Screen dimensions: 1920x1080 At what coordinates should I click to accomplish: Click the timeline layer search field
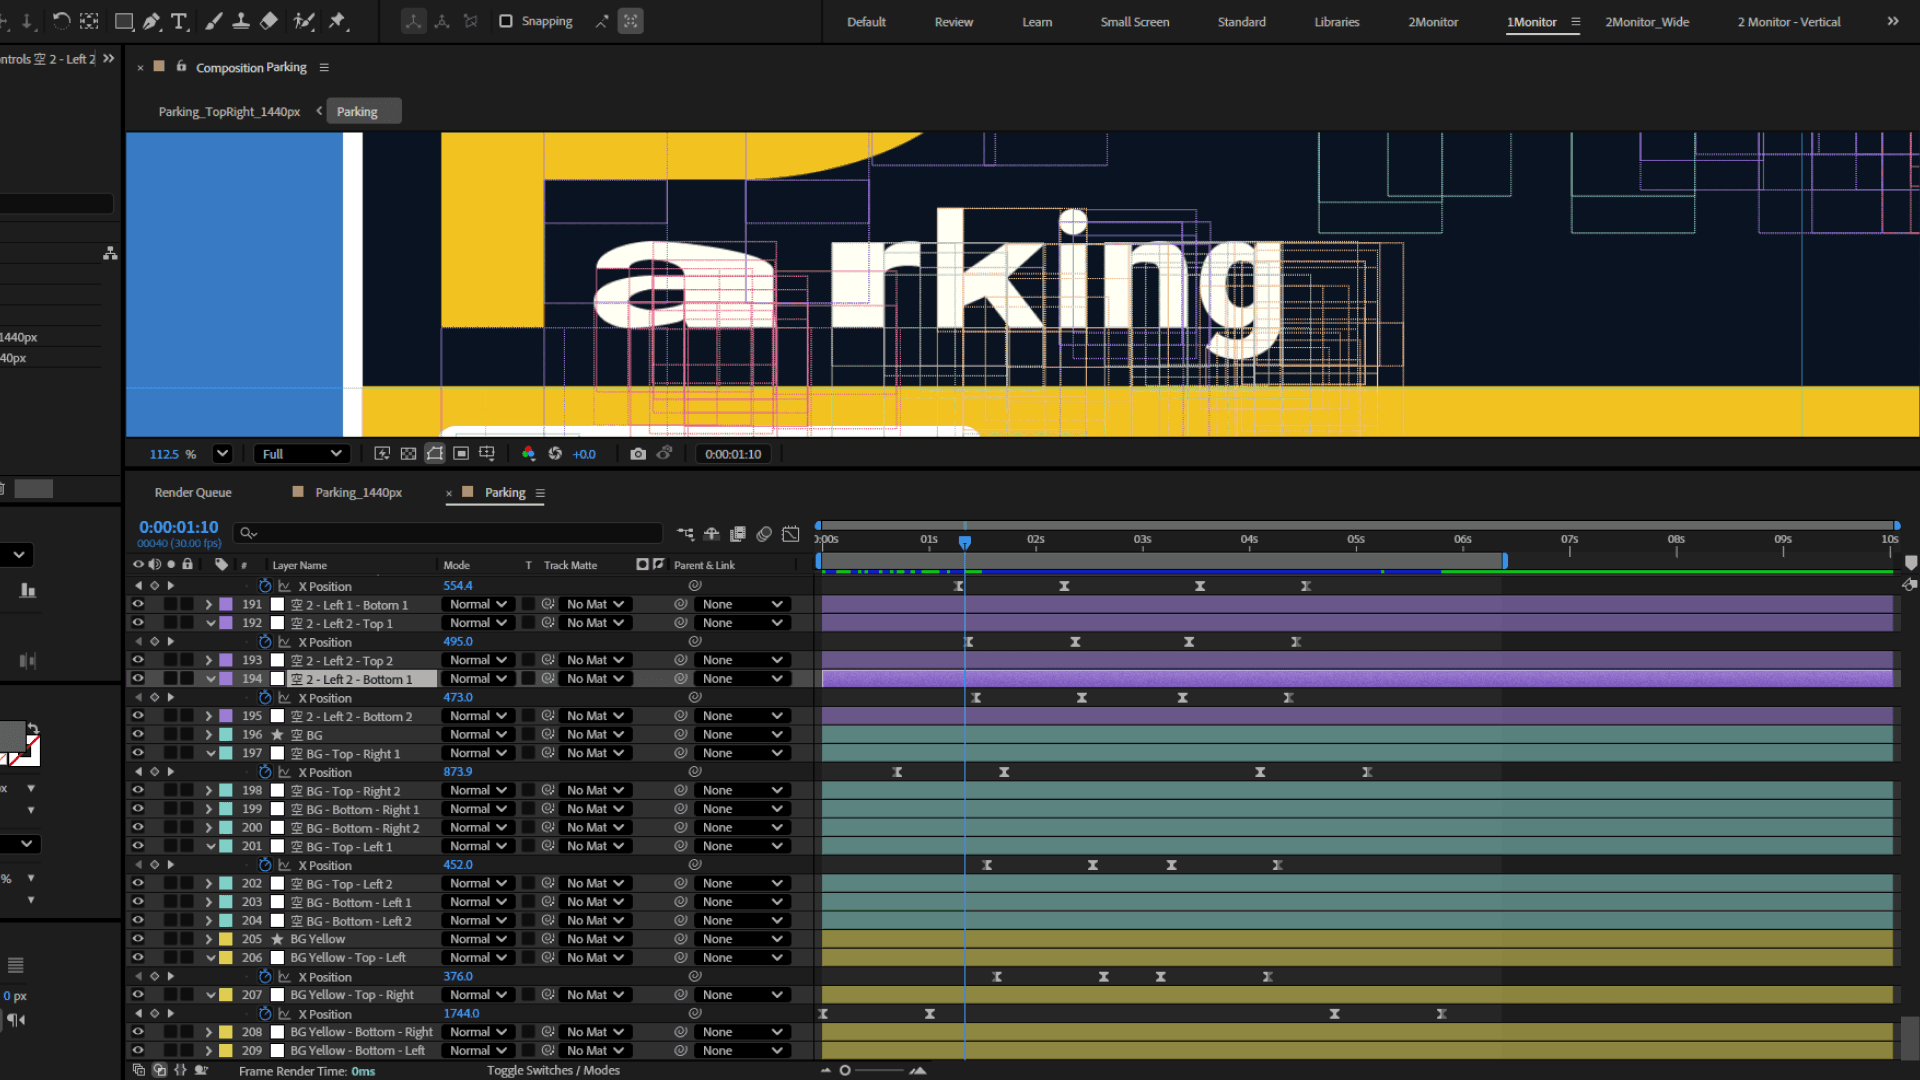(x=450, y=533)
